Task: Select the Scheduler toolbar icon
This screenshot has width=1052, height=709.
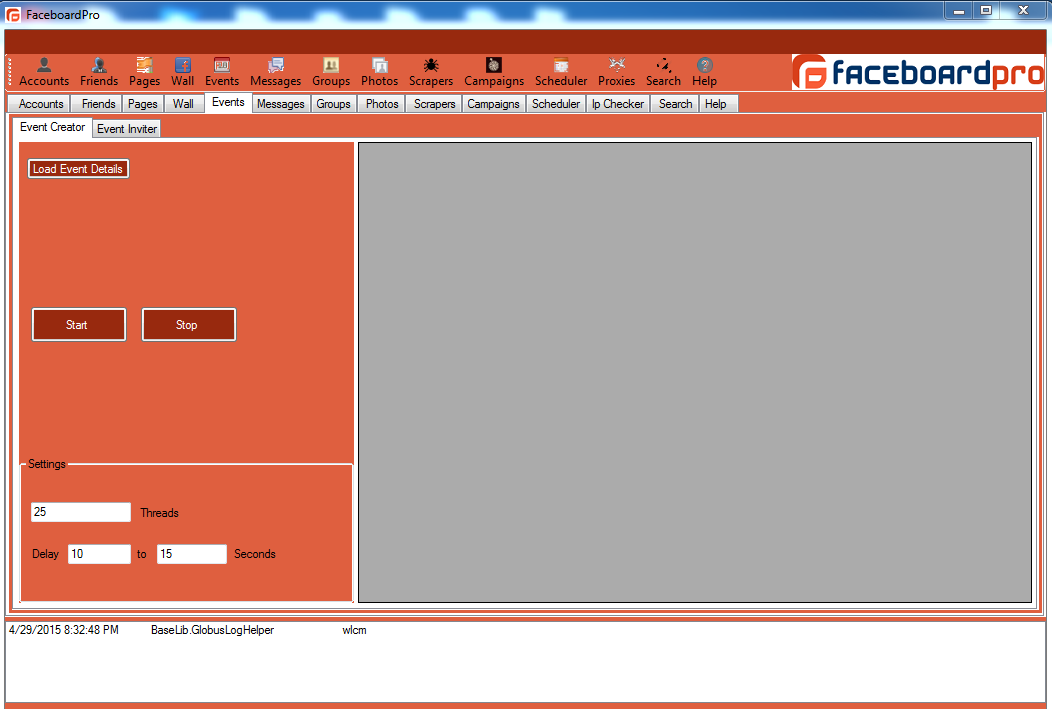Action: pos(561,72)
